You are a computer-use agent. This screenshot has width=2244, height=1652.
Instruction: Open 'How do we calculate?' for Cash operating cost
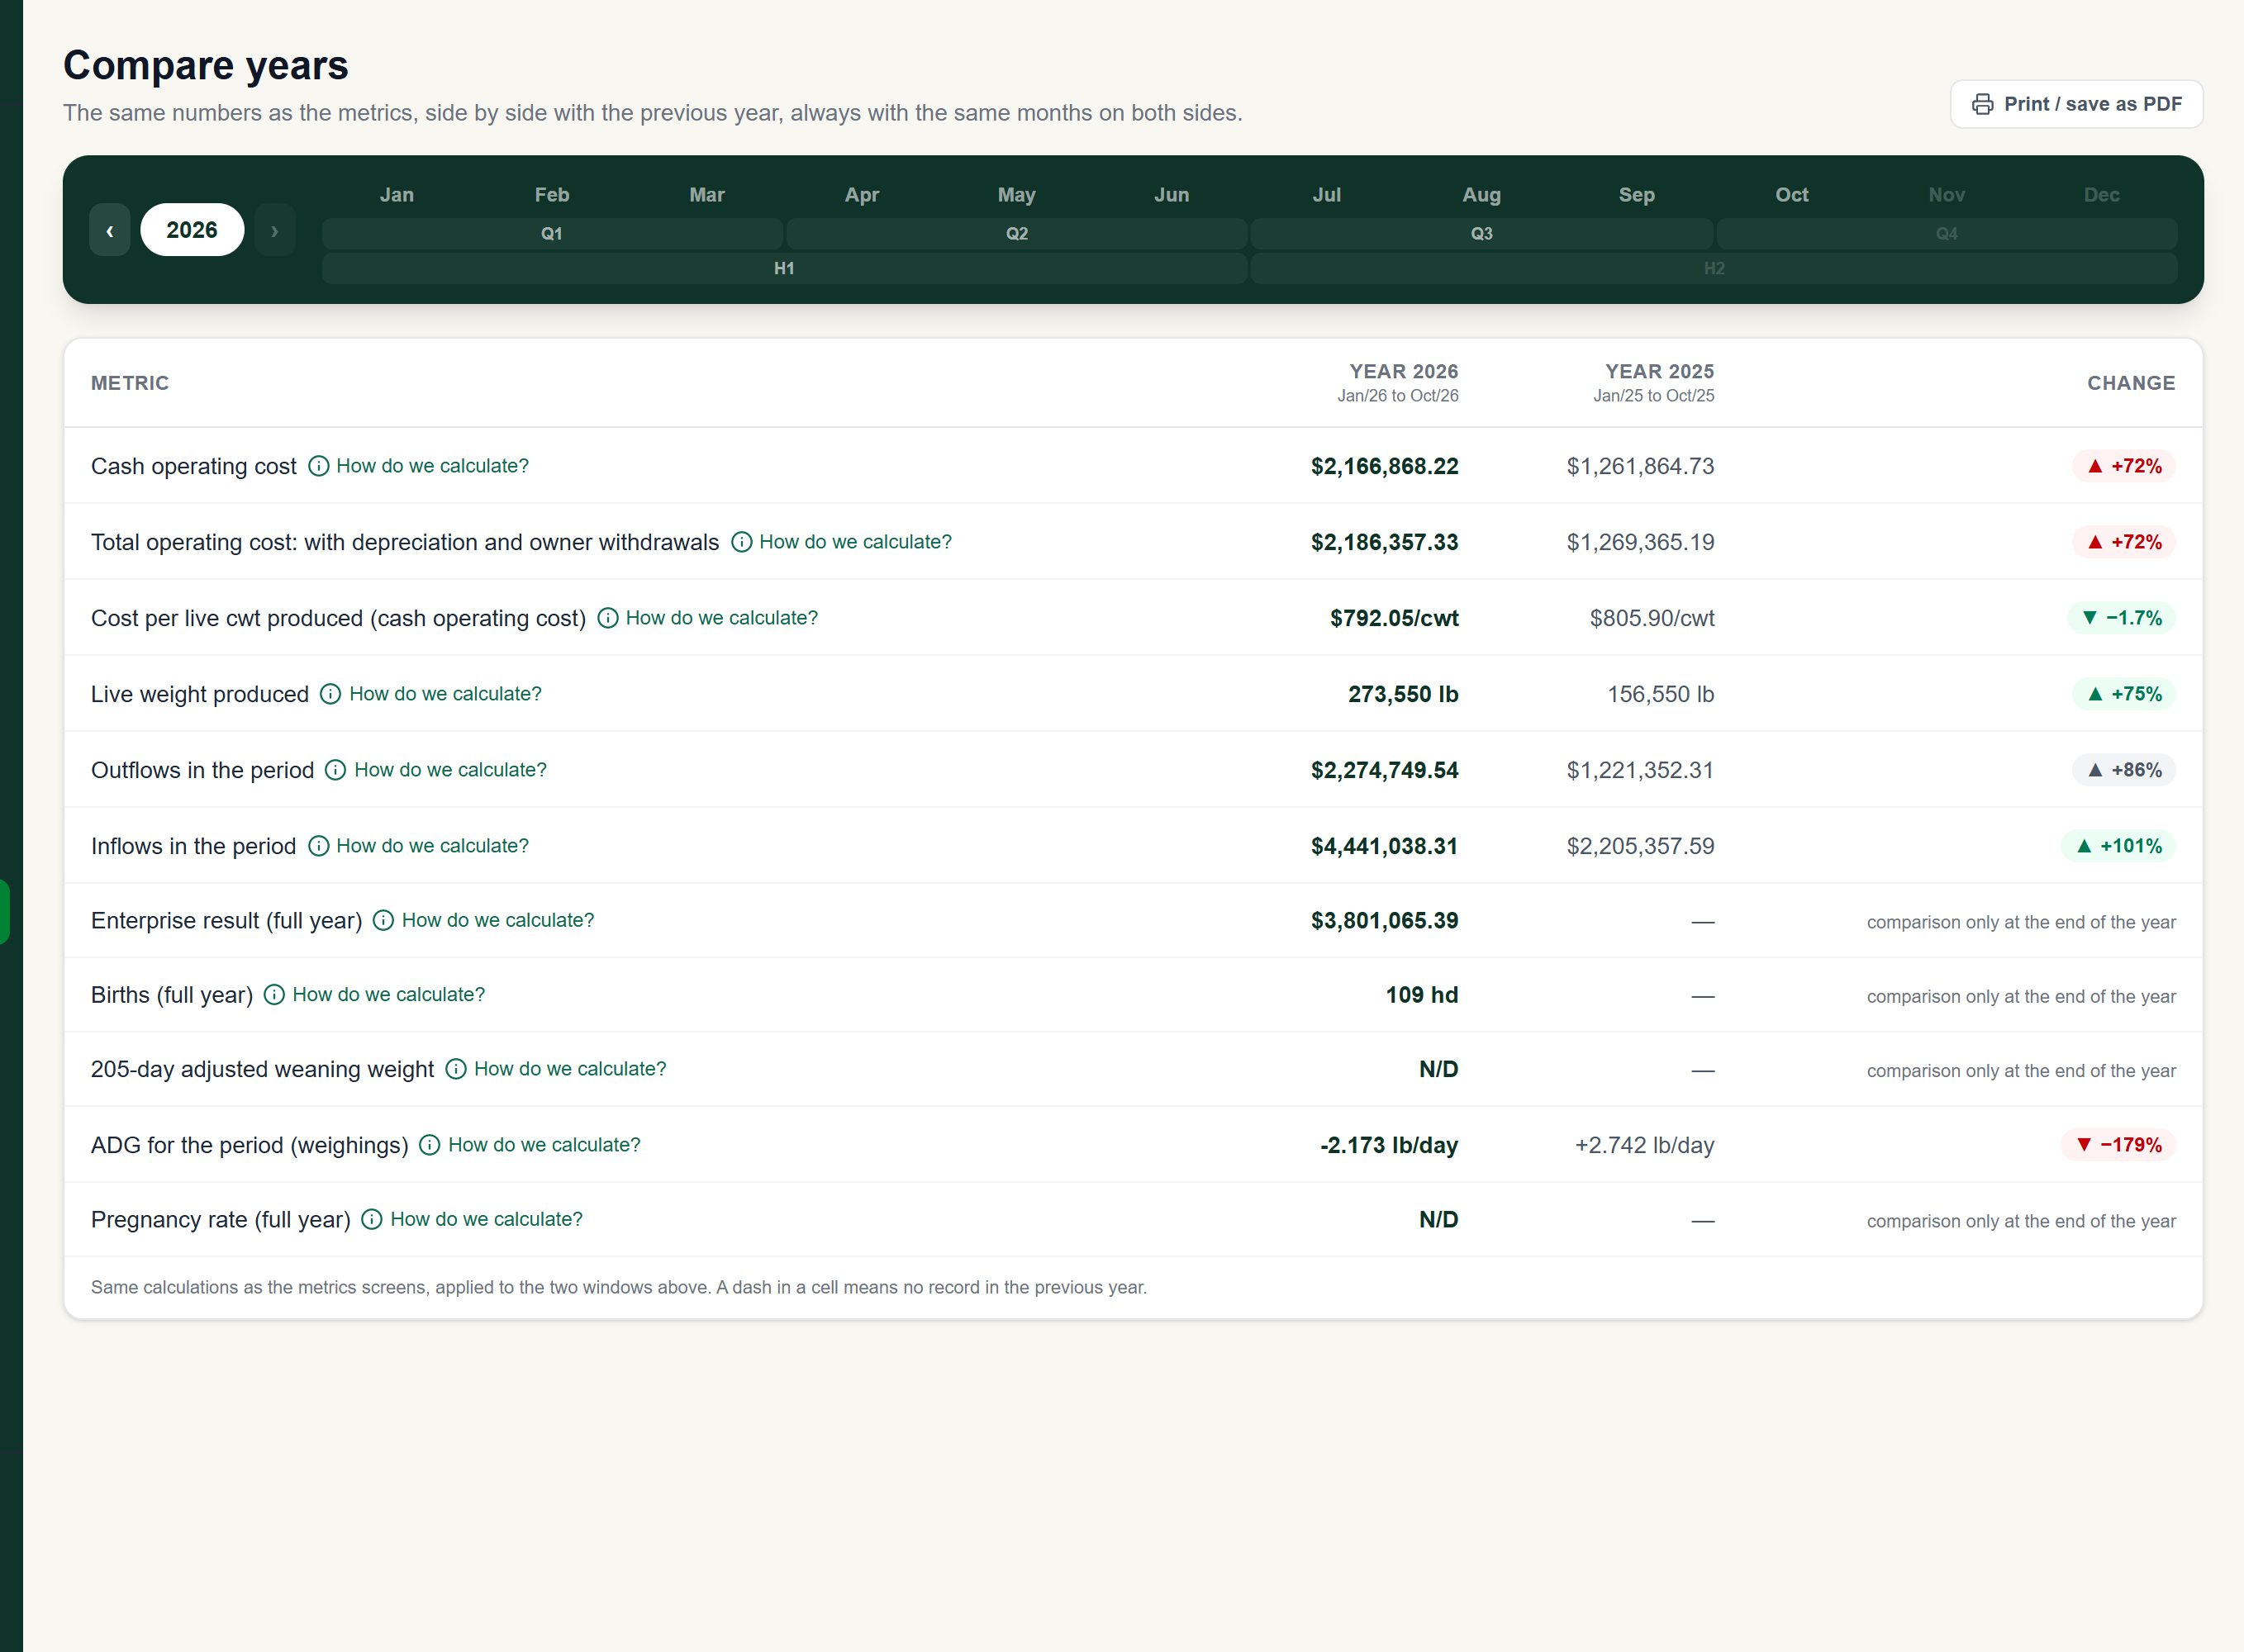coord(432,466)
